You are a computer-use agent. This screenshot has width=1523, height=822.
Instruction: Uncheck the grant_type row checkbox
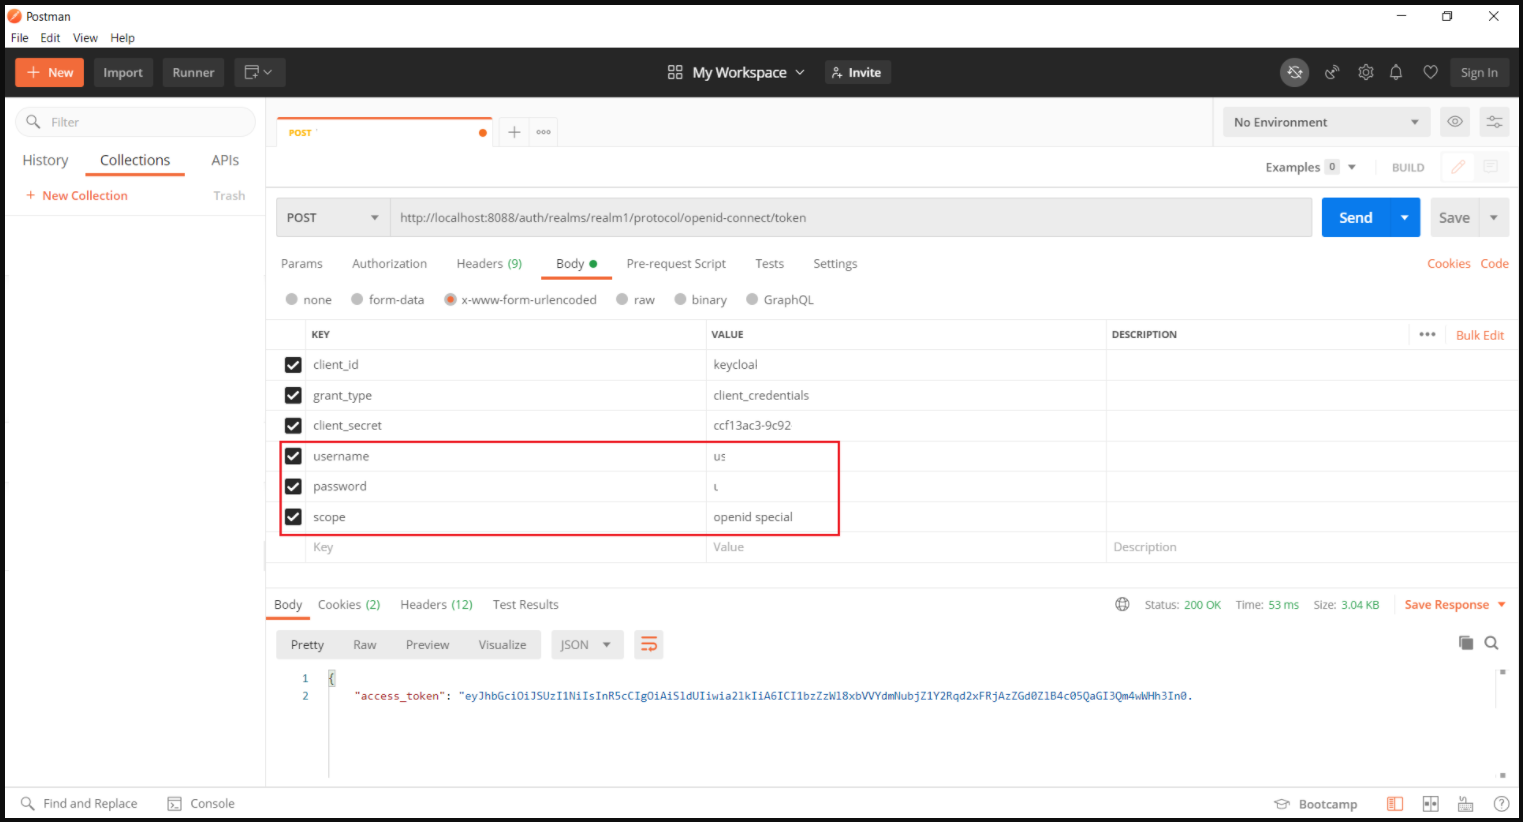[x=293, y=395]
